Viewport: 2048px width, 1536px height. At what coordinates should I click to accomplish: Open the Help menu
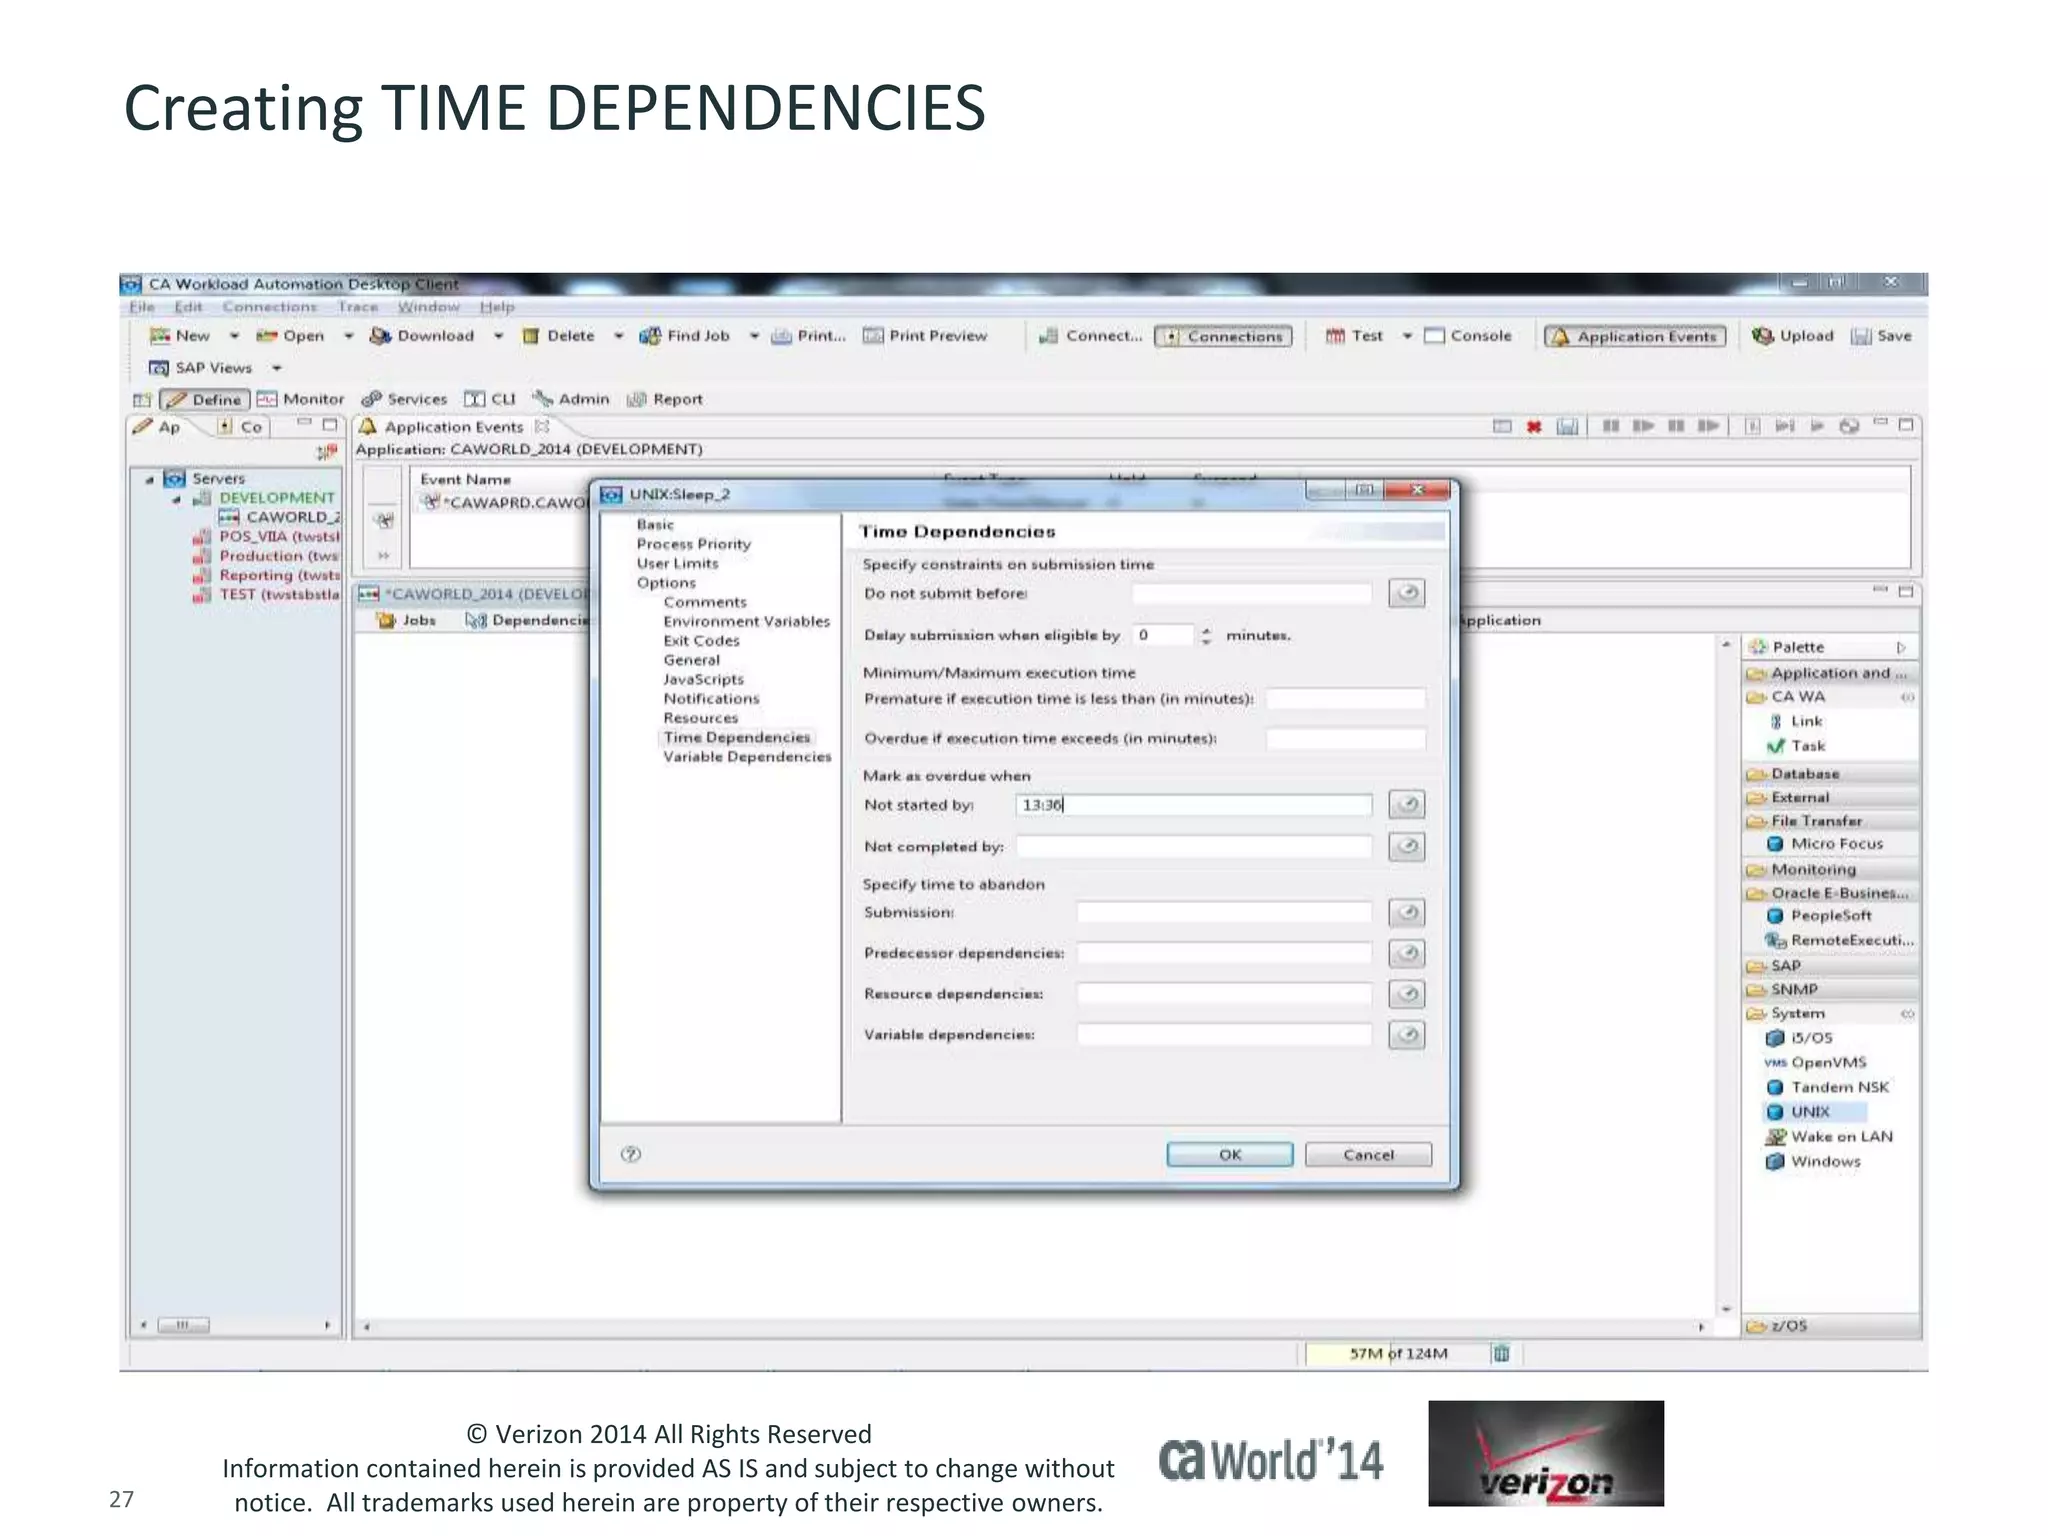(x=496, y=307)
